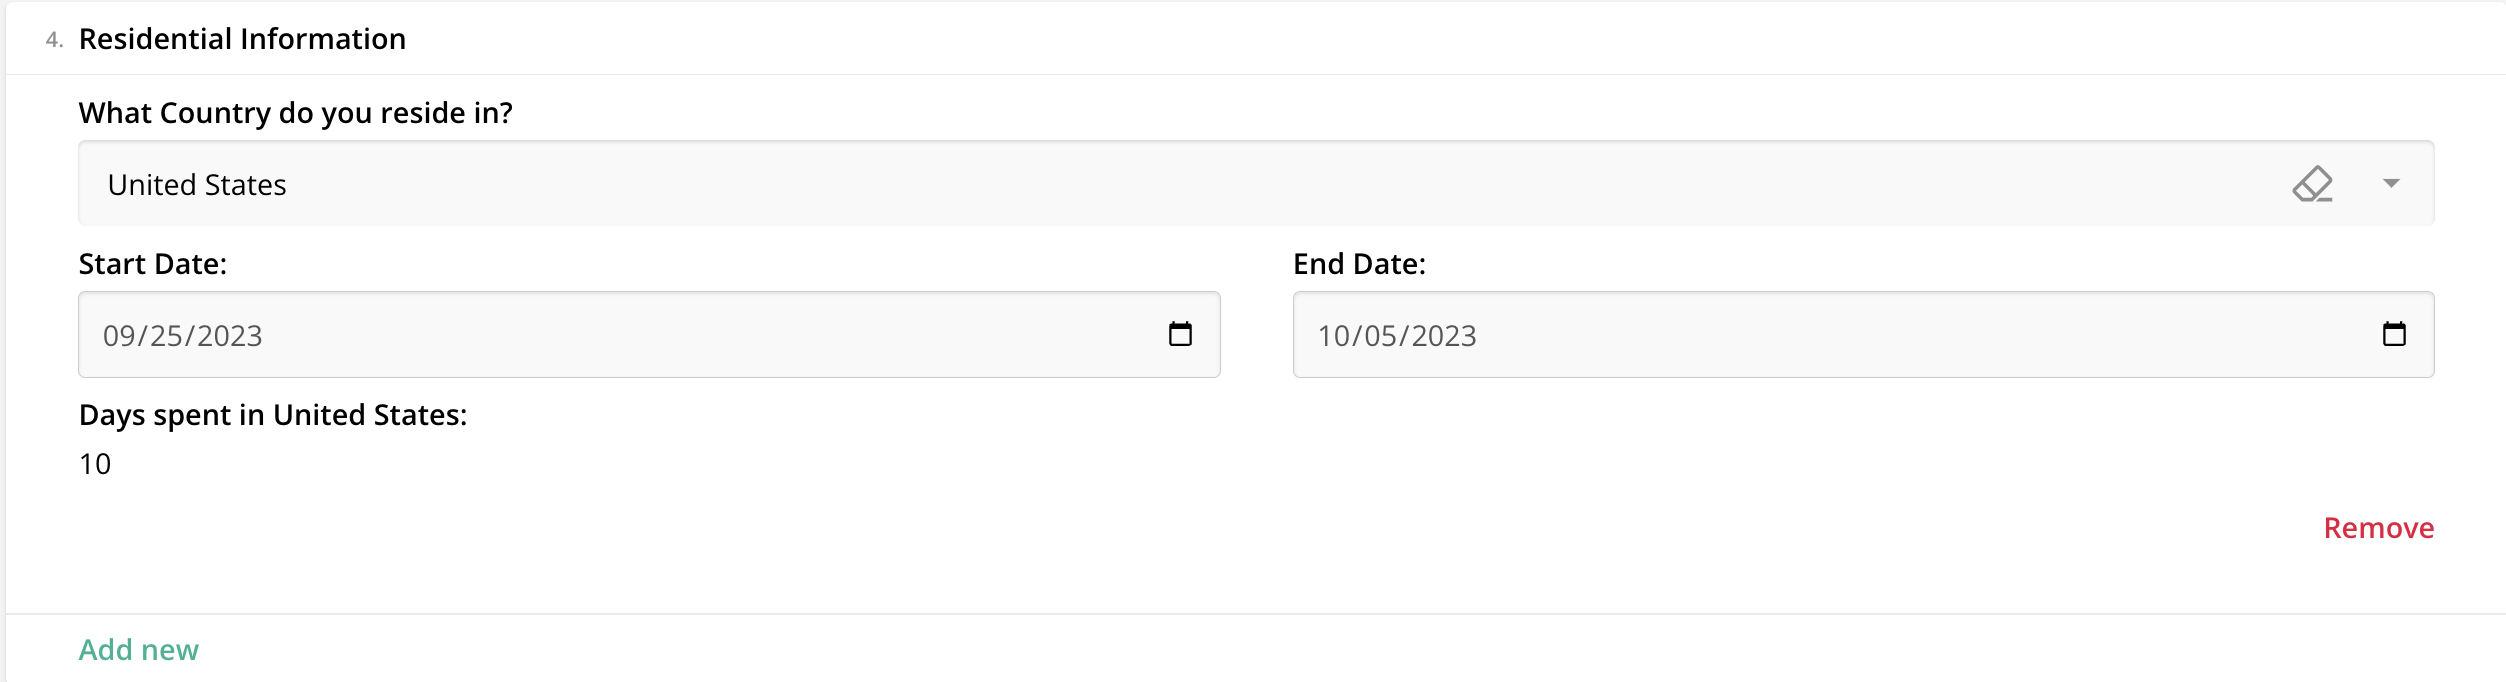Expand the country dropdown arrow

[2391, 183]
